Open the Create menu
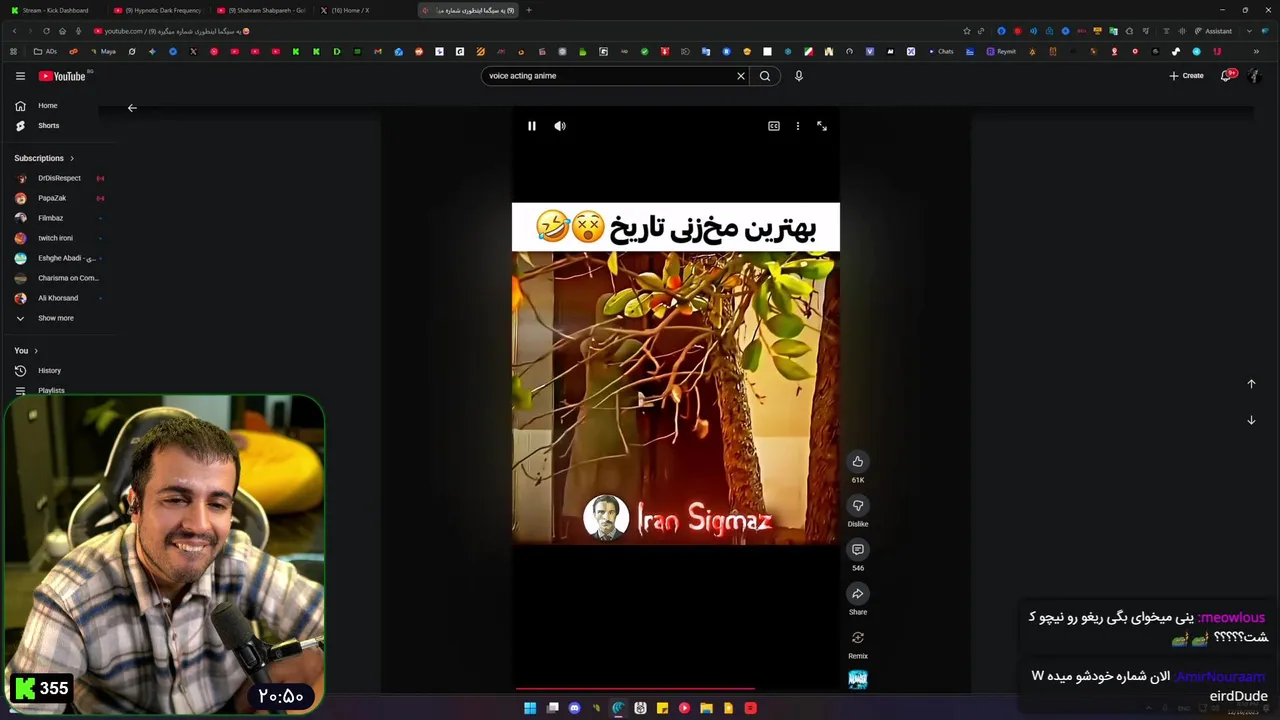1280x720 pixels. tap(1186, 76)
